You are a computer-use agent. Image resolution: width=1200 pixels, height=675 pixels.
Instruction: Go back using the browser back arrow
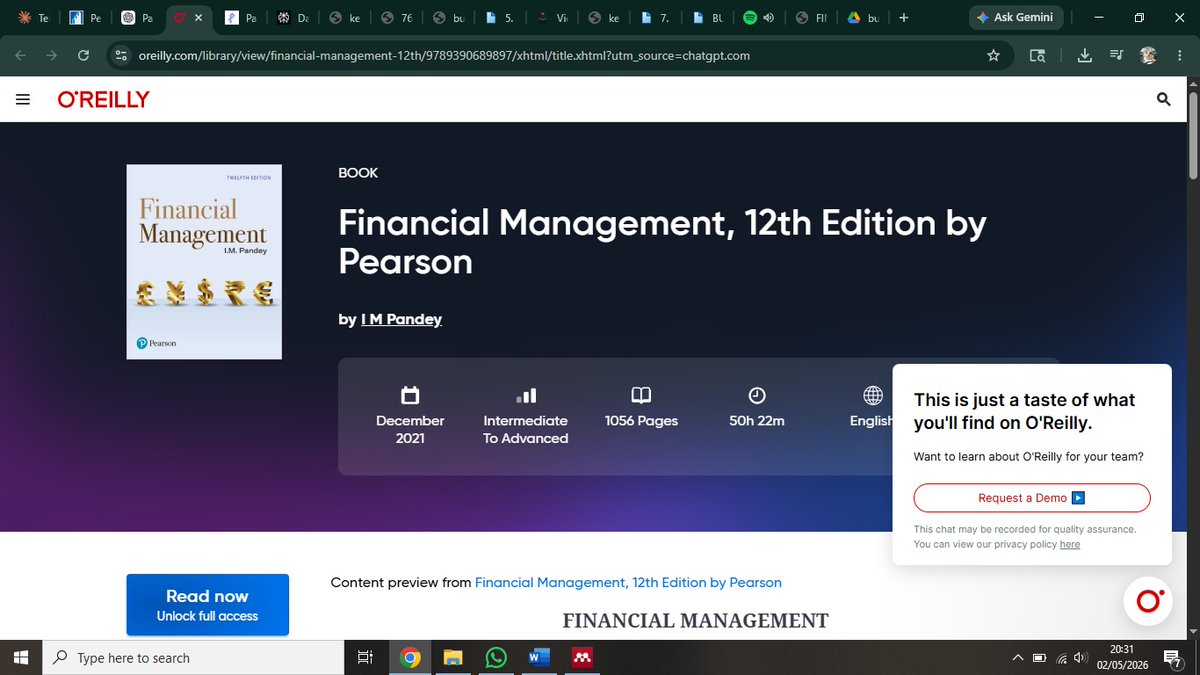22,56
